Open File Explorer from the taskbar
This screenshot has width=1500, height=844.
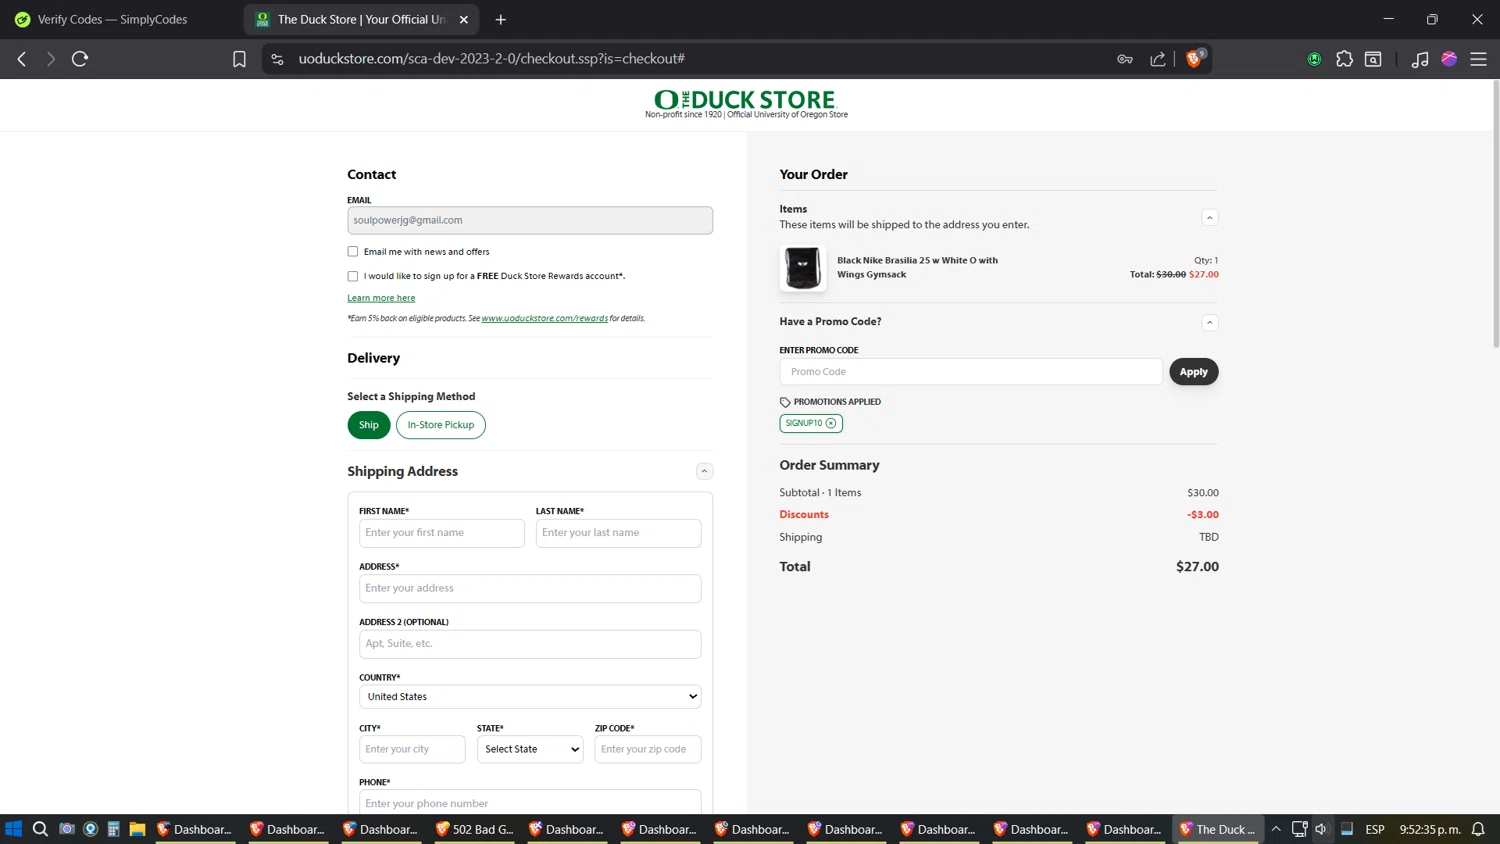pyautogui.click(x=137, y=829)
